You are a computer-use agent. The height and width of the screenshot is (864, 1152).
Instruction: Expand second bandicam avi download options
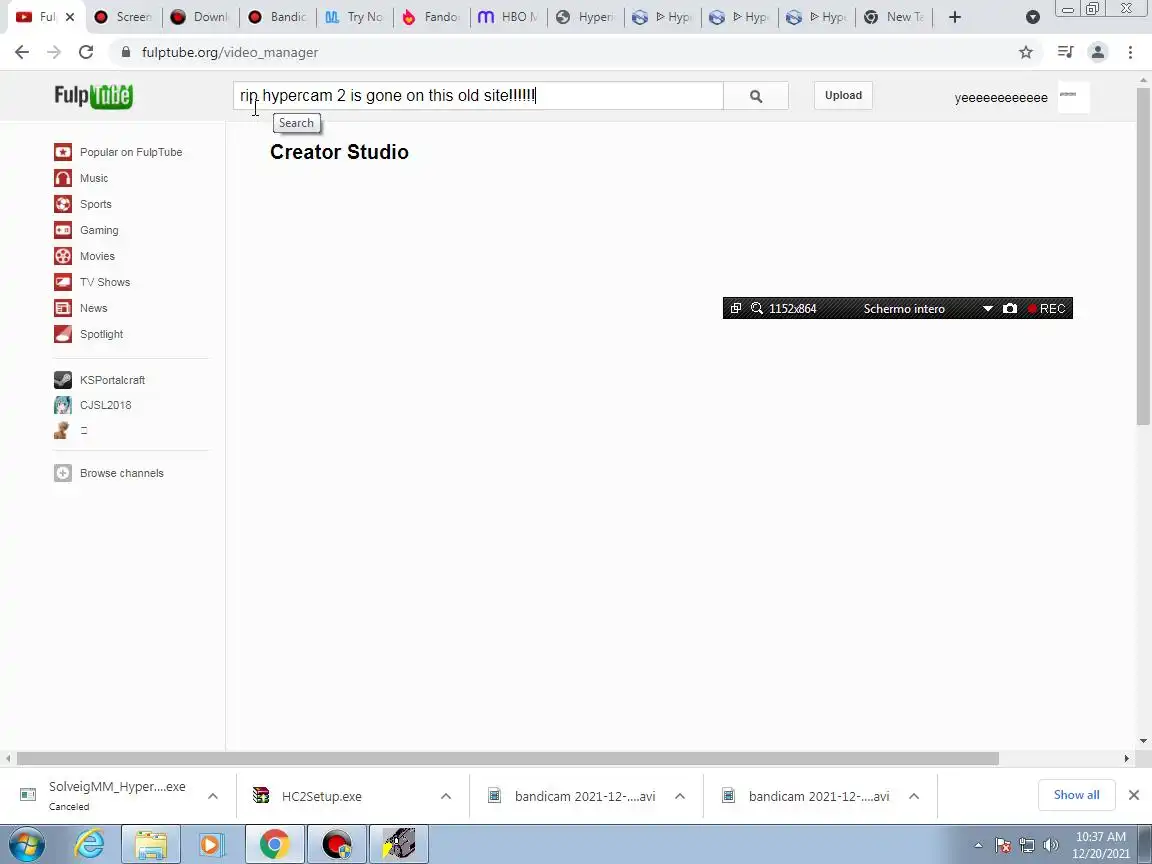(x=913, y=796)
